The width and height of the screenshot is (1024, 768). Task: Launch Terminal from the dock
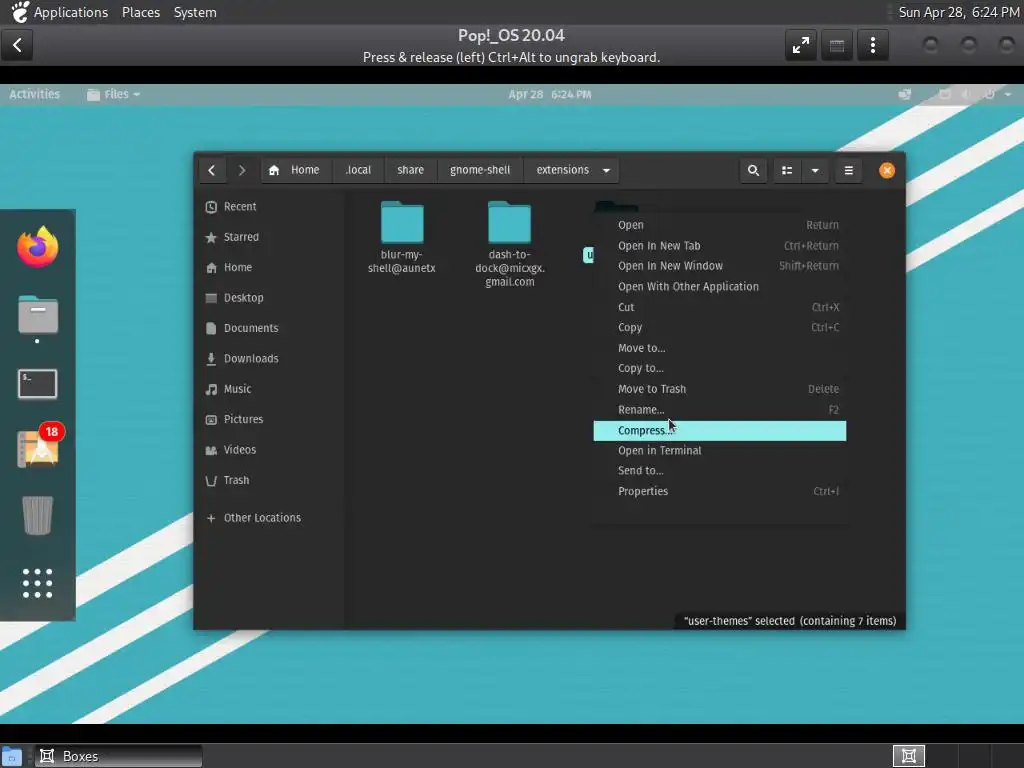coord(37,384)
